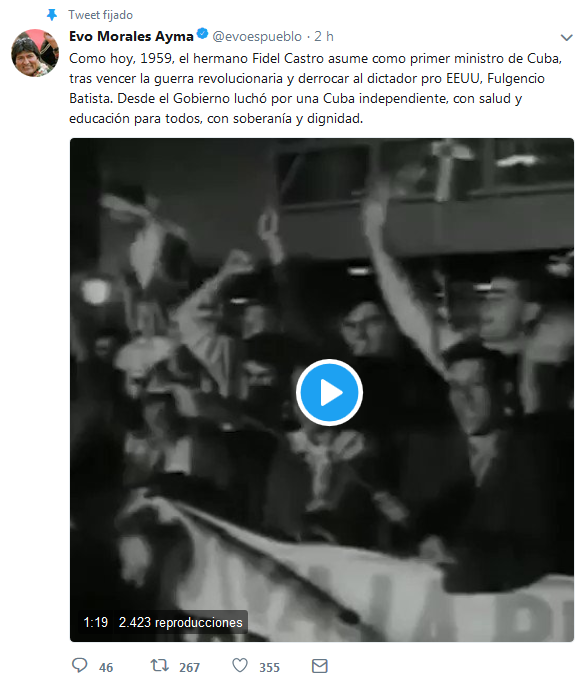Image resolution: width=586 pixels, height=683 pixels.
Task: Expand the tweet options chevron
Action: pos(566,37)
